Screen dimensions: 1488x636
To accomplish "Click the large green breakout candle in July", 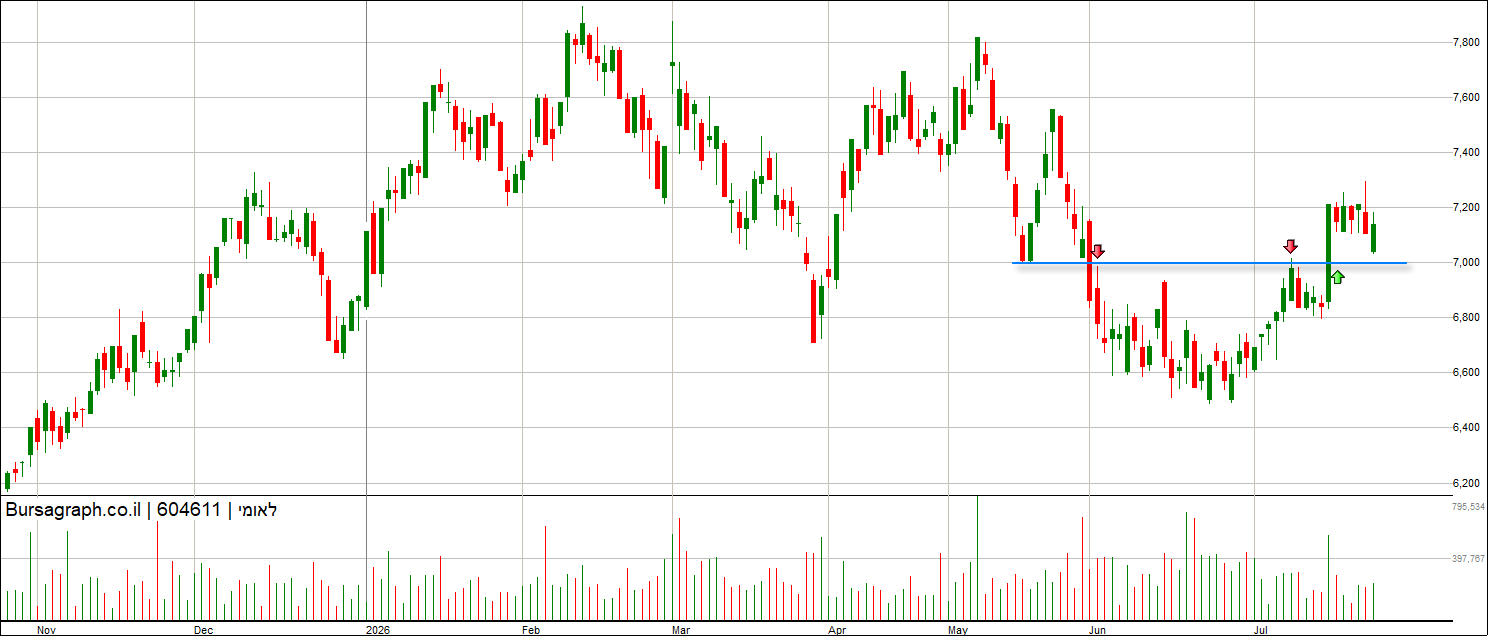I will point(1329,253).
